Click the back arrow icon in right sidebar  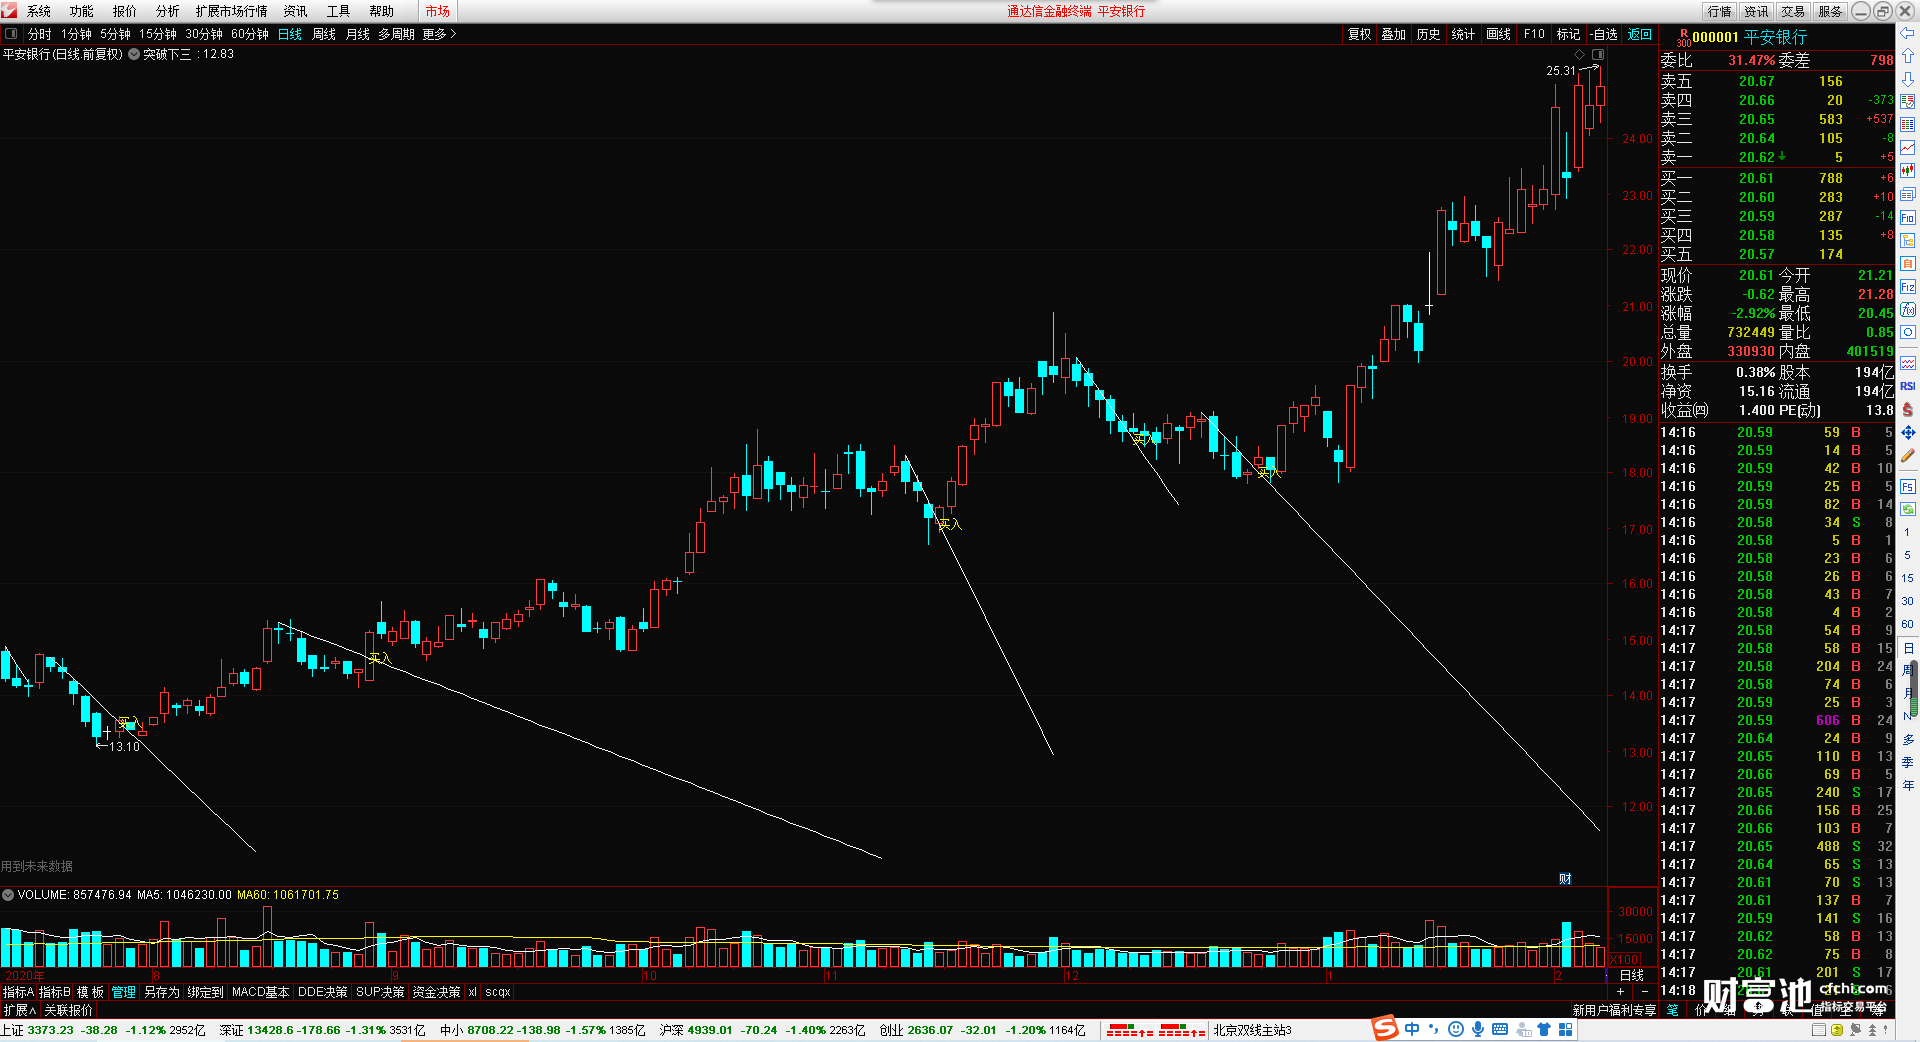click(x=1908, y=33)
